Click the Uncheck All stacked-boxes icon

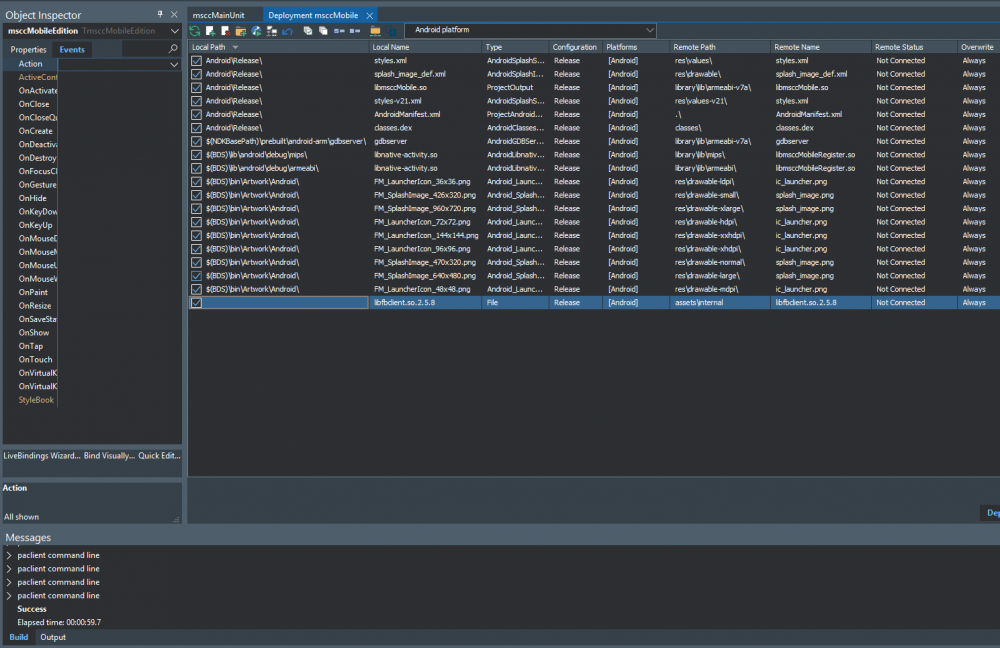coord(323,31)
